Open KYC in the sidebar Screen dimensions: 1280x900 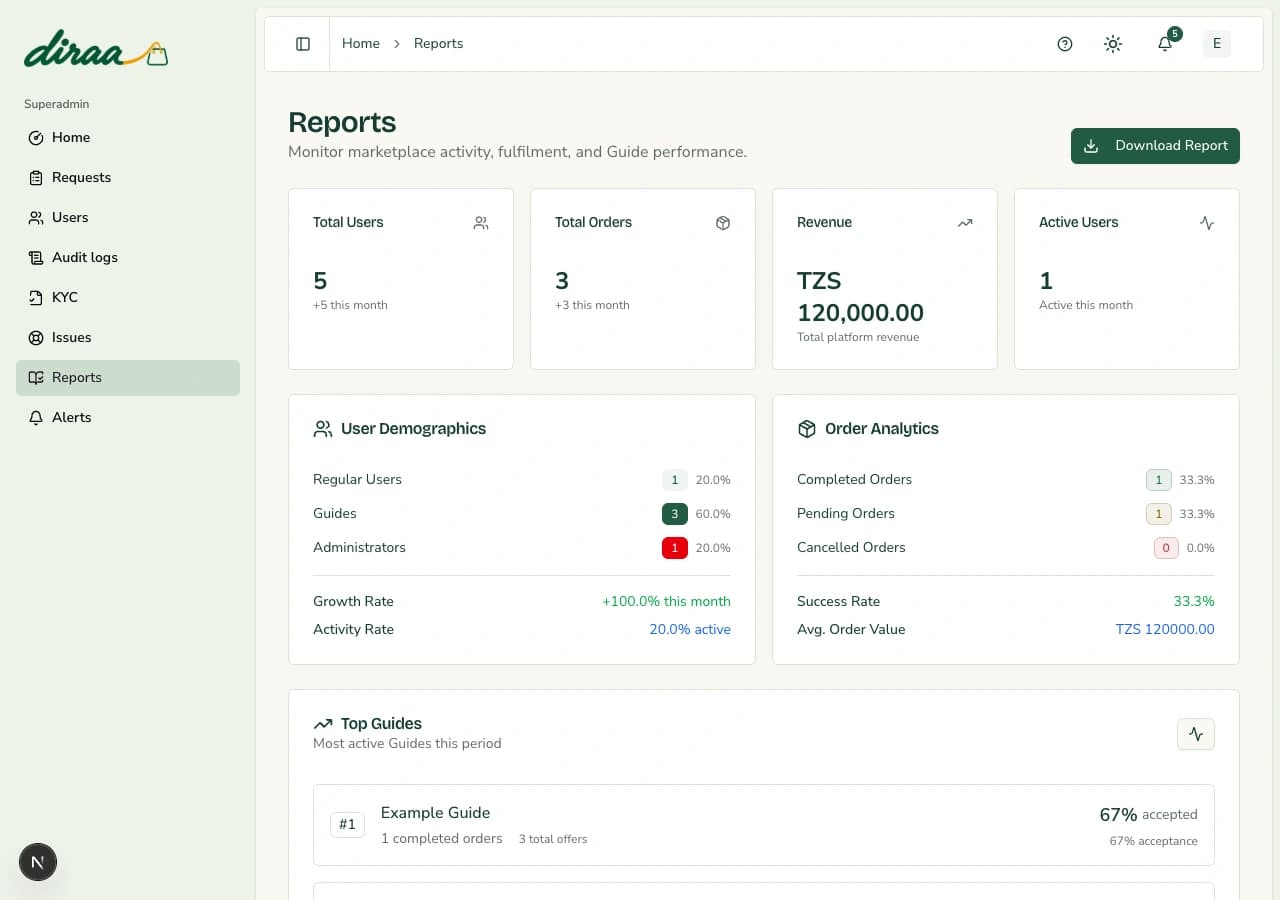[128, 298]
